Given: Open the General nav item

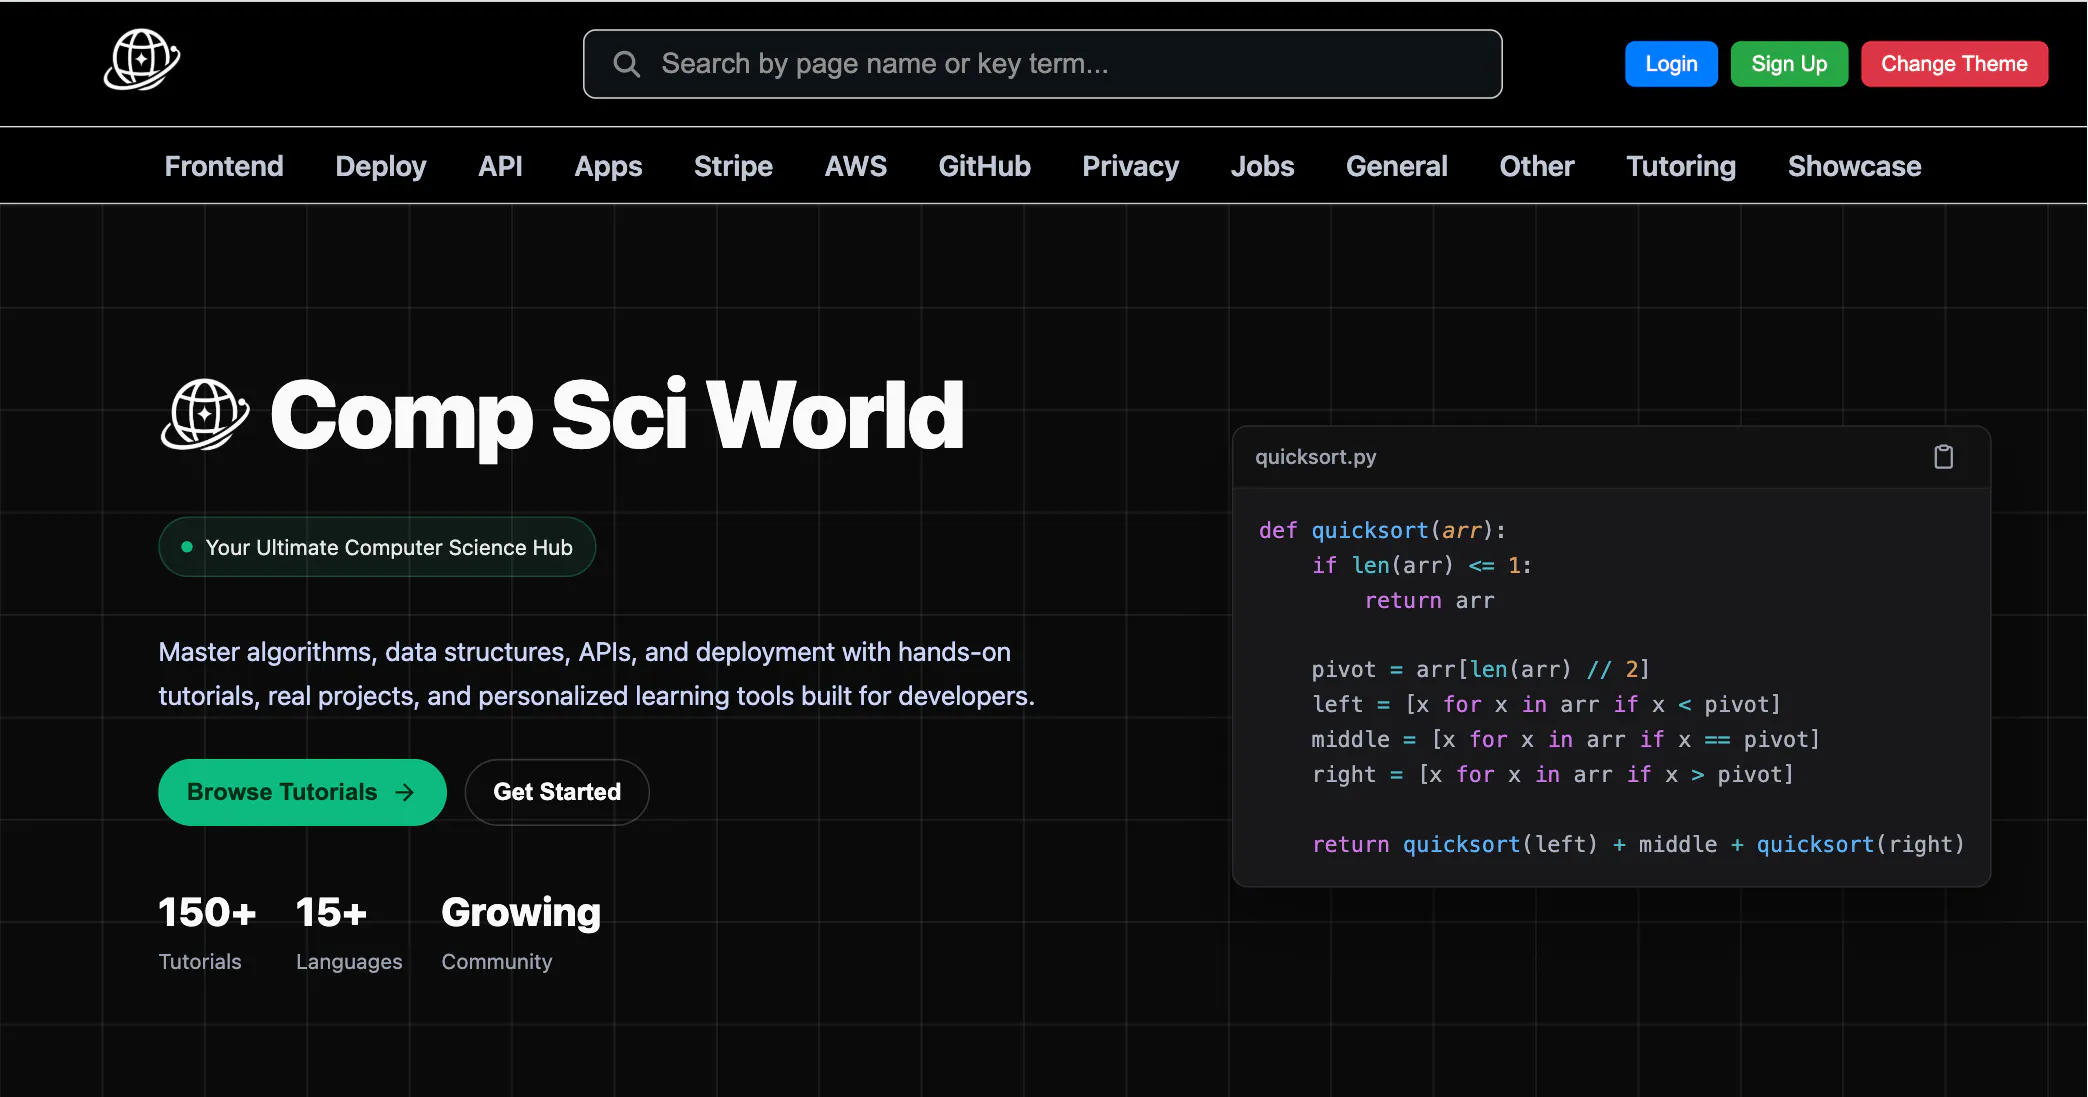Looking at the screenshot, I should (x=1396, y=166).
